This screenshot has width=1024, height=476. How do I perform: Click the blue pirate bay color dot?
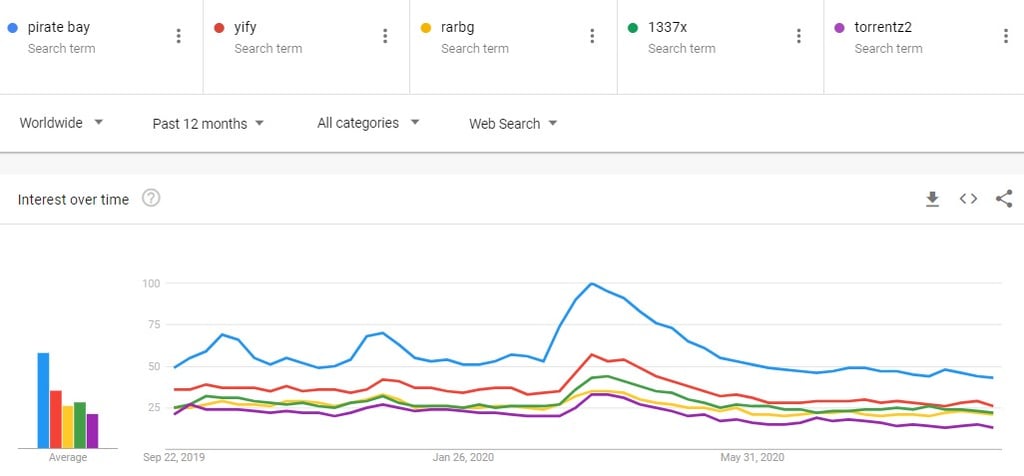coord(12,28)
